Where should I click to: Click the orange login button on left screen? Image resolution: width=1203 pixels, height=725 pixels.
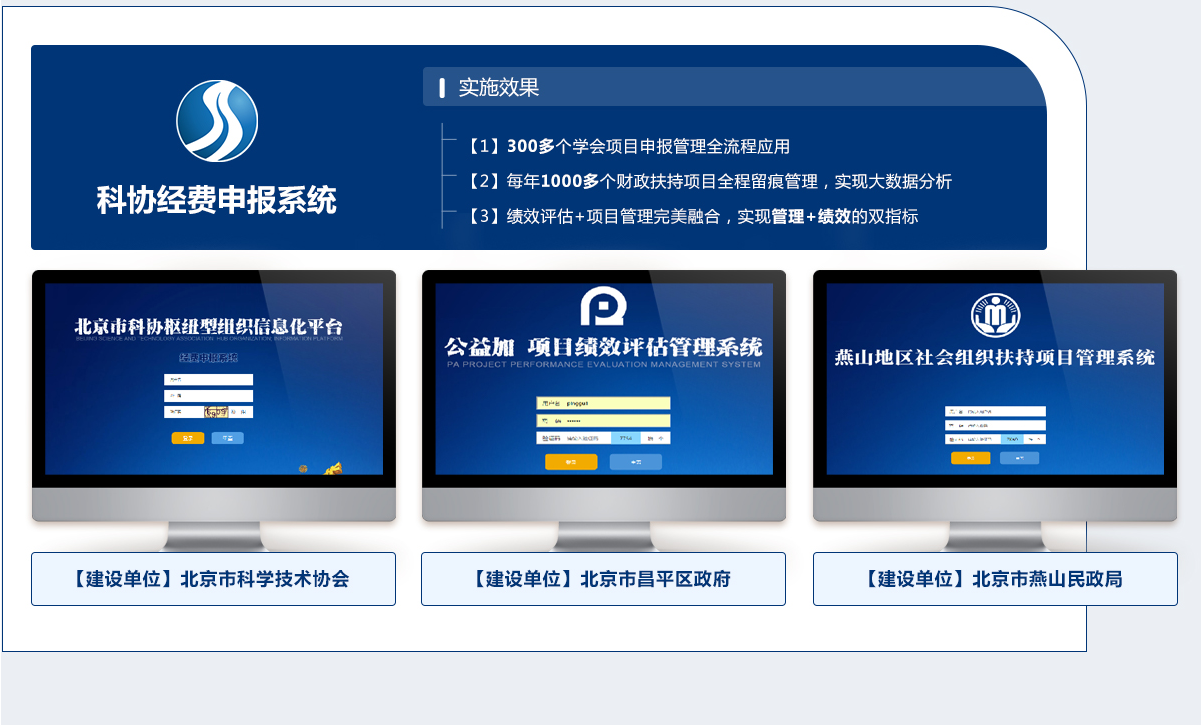[187, 438]
